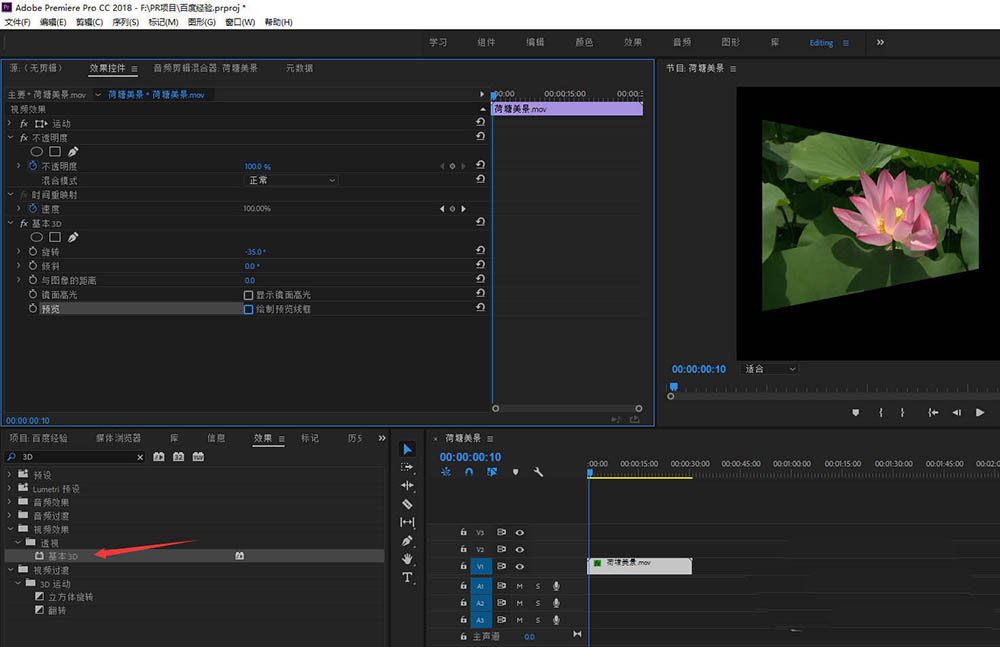Screen dimensions: 1000x647
Task: Open the 序列(S) menu
Action: click(x=125, y=22)
